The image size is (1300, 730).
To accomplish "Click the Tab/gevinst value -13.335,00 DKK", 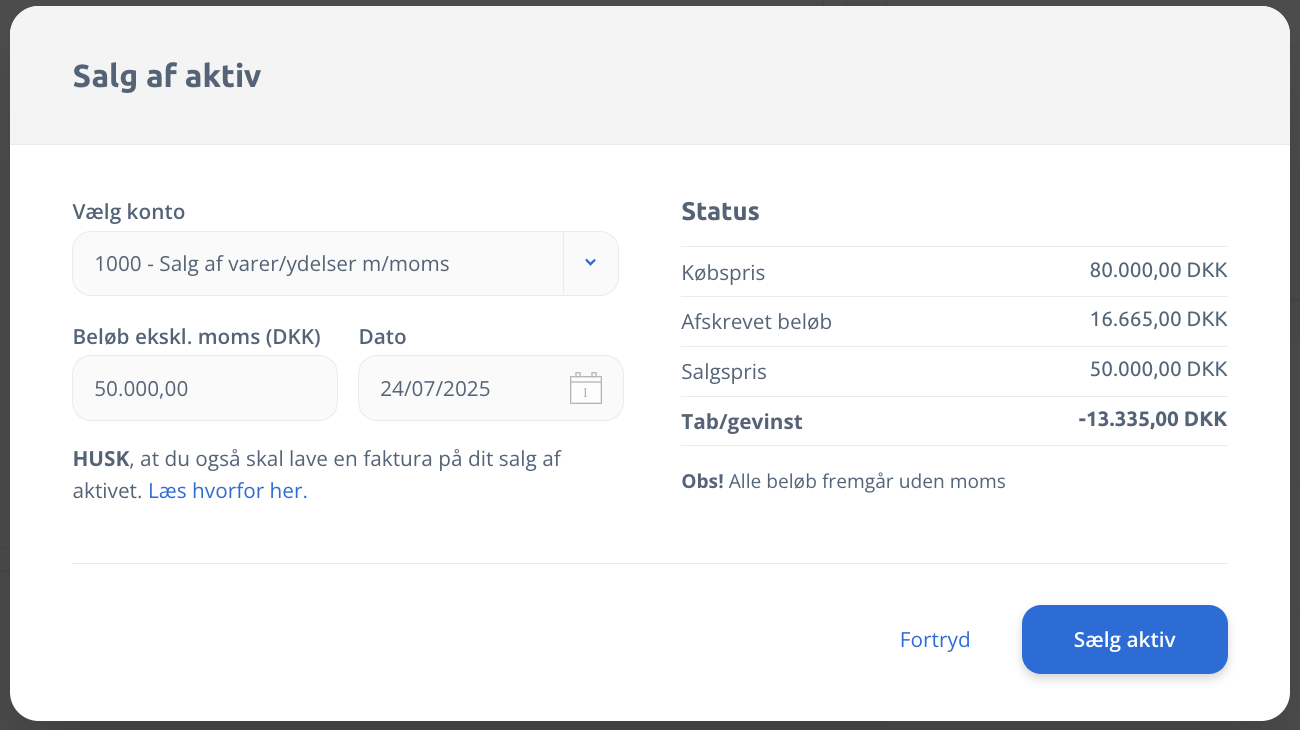I will click(1153, 419).
